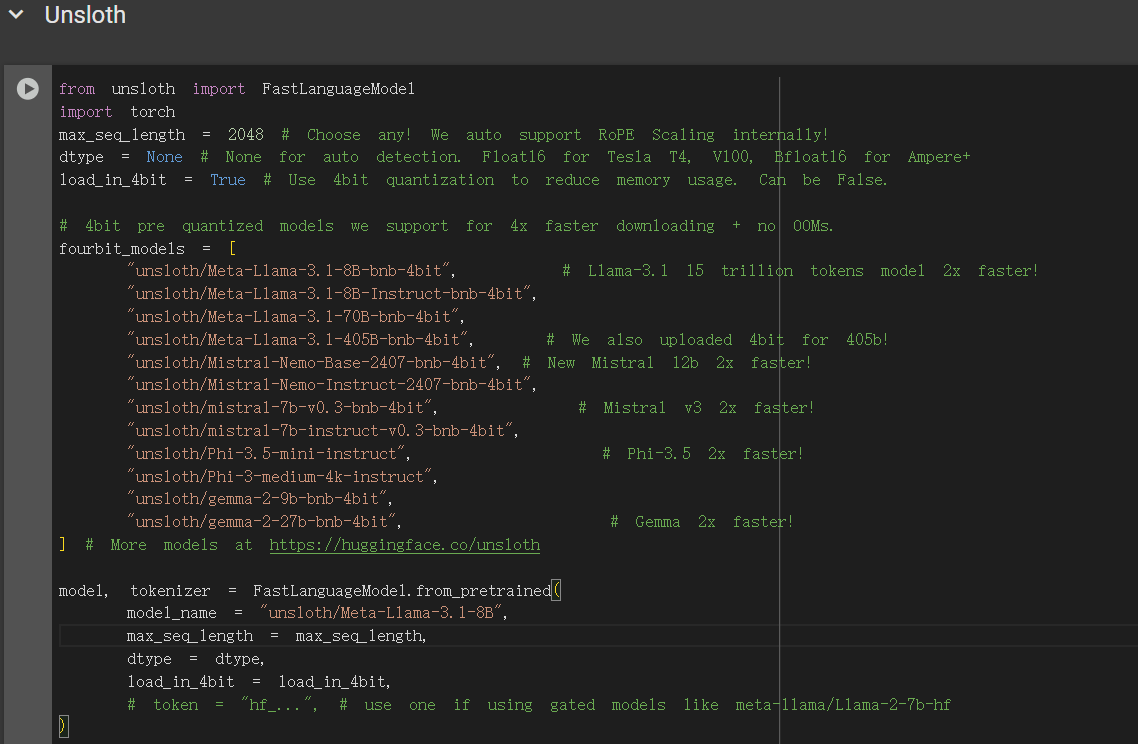The image size is (1138, 744).
Task: Click the model_name "unsloth/Meta-Llama-3.1-8B" string
Action: [380, 613]
